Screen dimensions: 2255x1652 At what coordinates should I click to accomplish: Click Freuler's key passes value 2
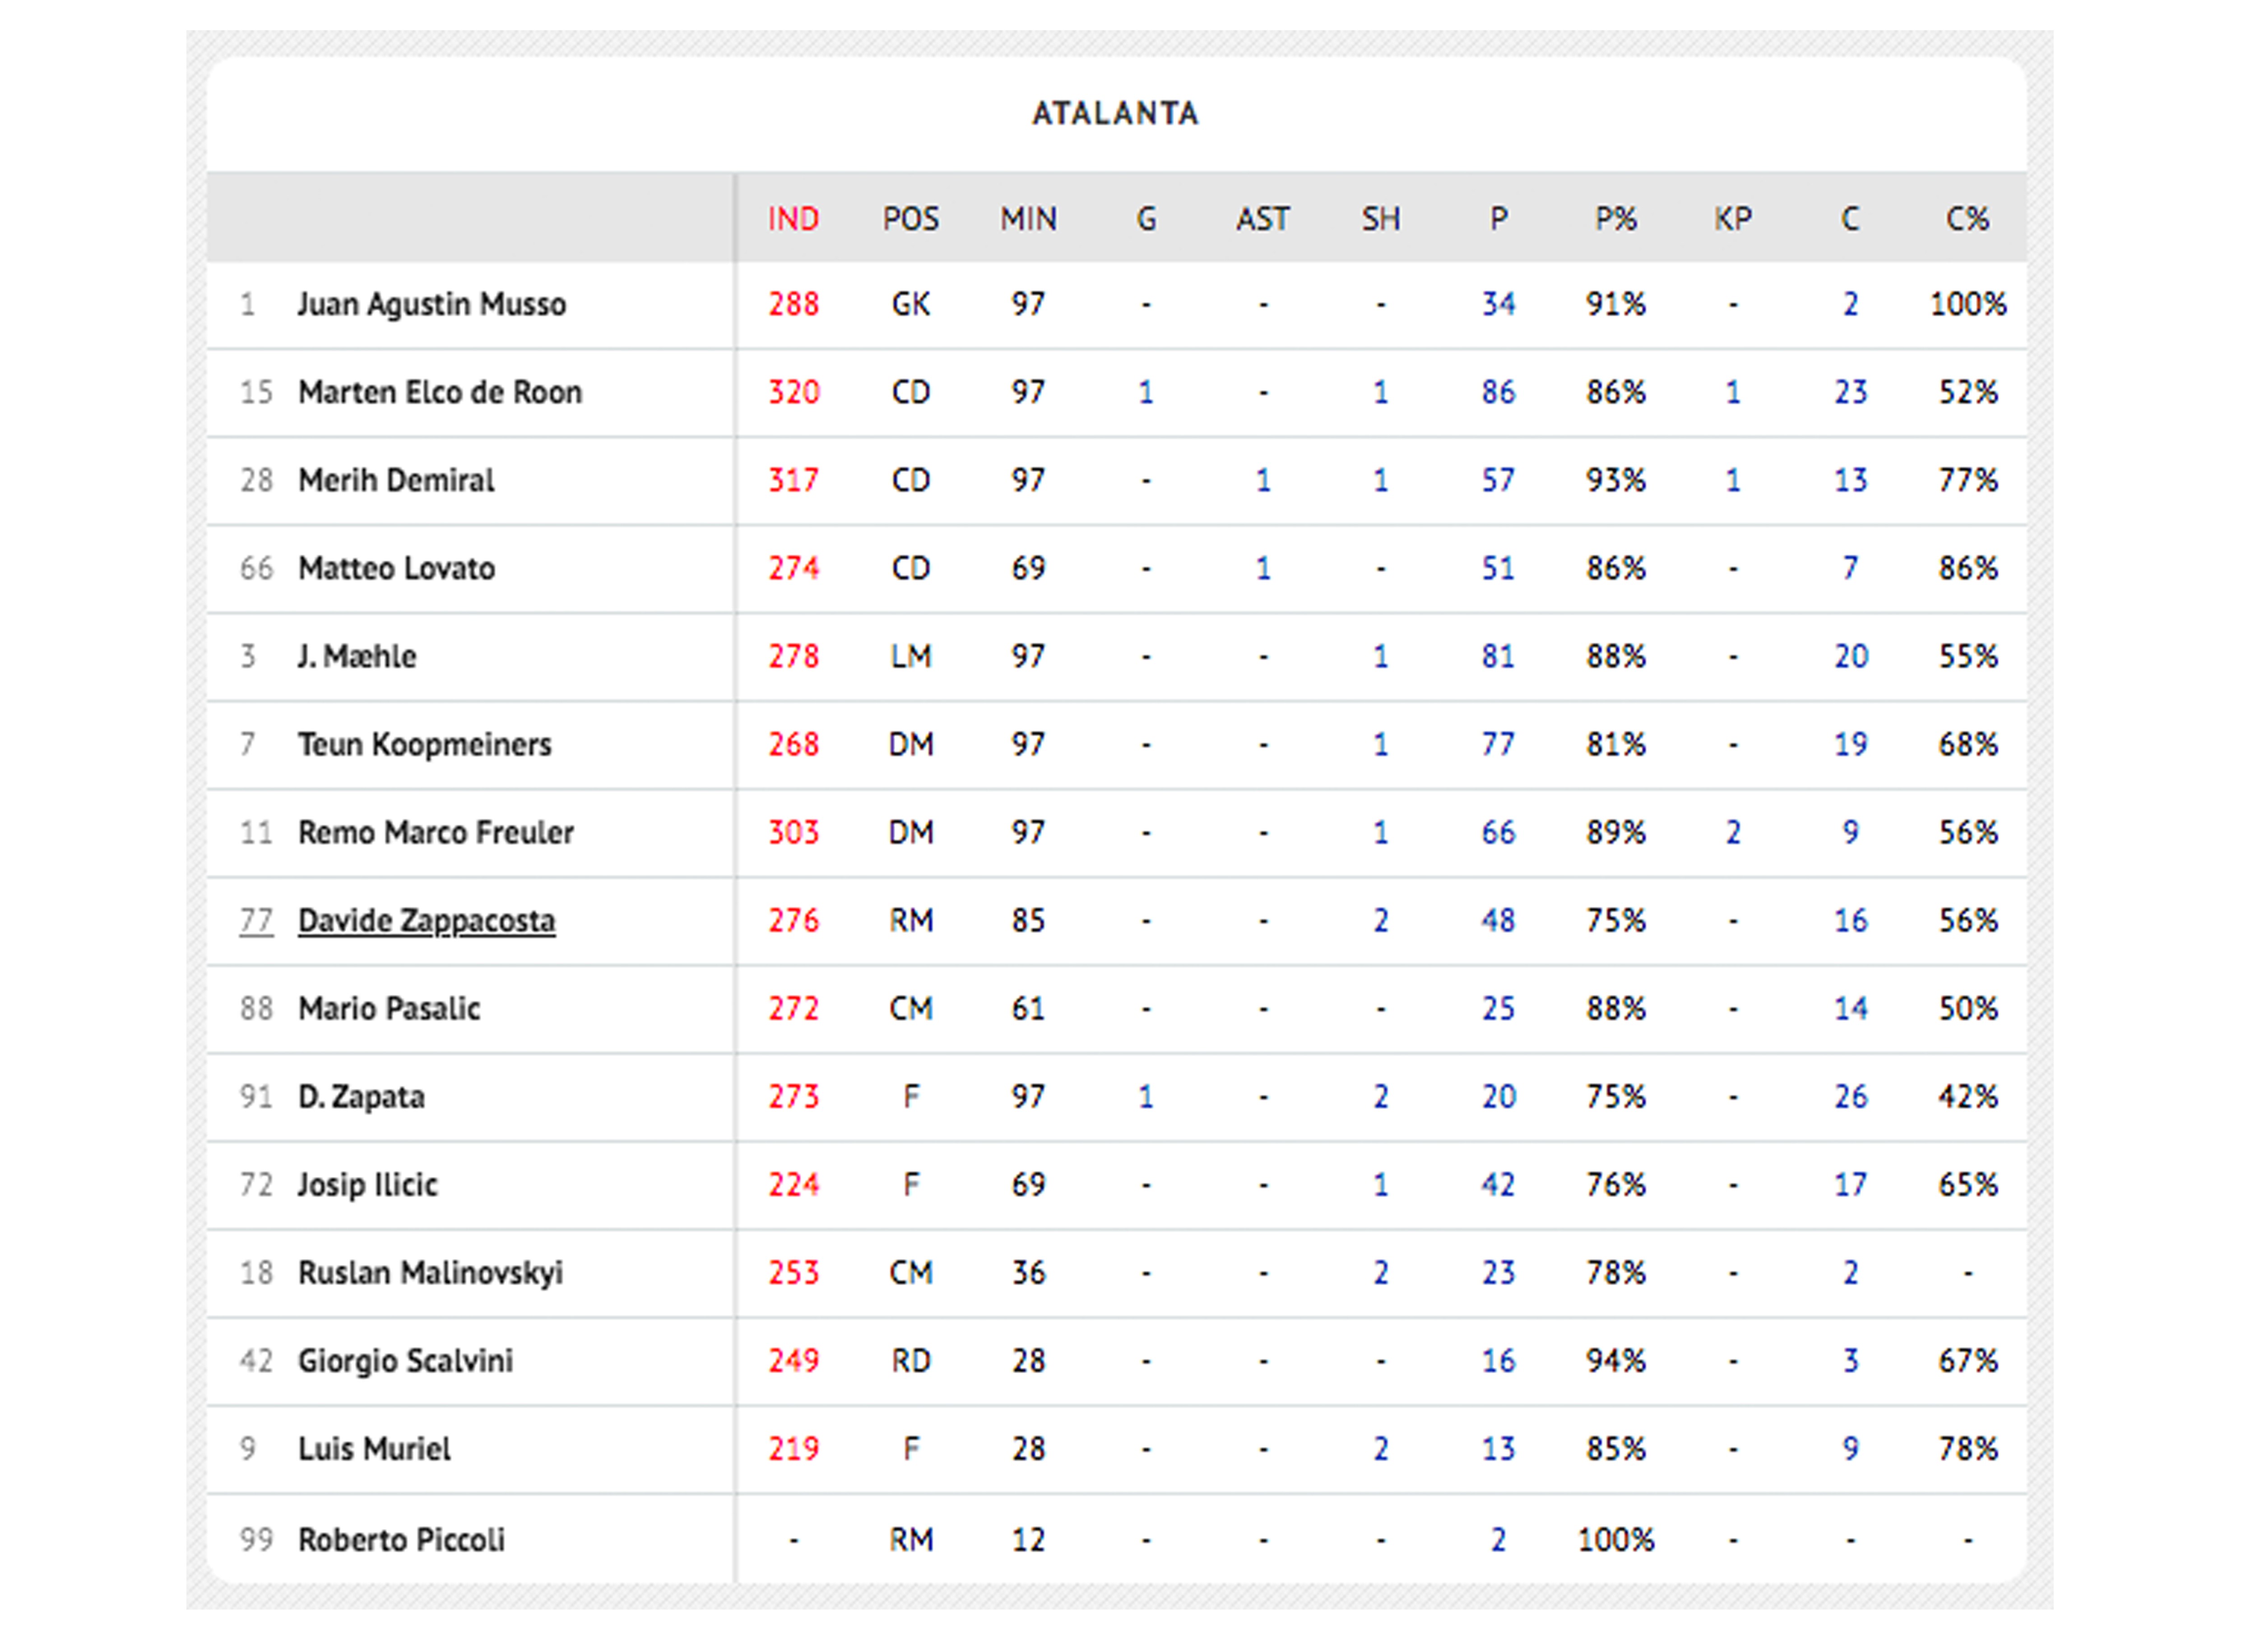point(1733,832)
